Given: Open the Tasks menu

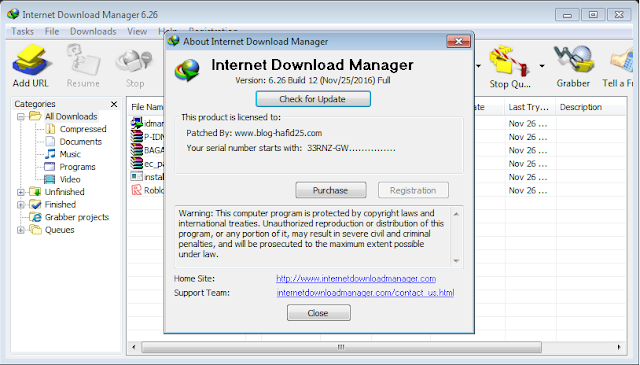Looking at the screenshot, I should pos(22,31).
